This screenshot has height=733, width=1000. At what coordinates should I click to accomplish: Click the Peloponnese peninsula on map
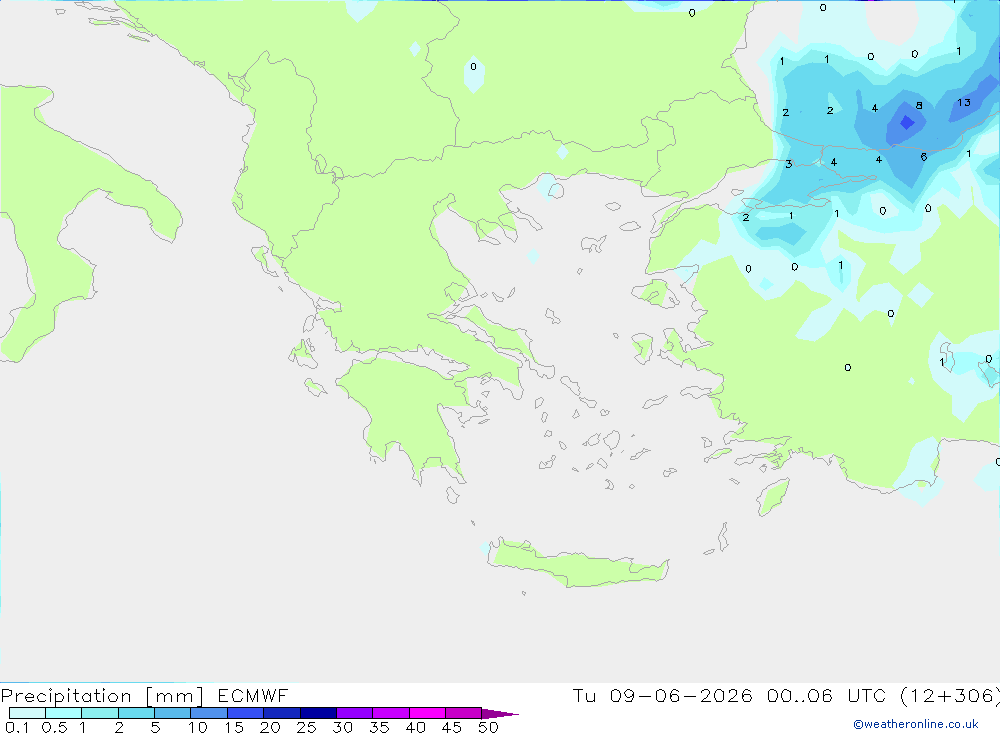[x=406, y=416]
